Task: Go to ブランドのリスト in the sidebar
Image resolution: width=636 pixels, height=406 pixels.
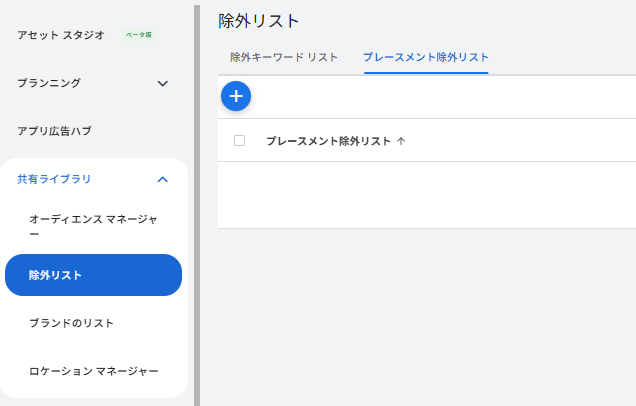Action: point(71,323)
